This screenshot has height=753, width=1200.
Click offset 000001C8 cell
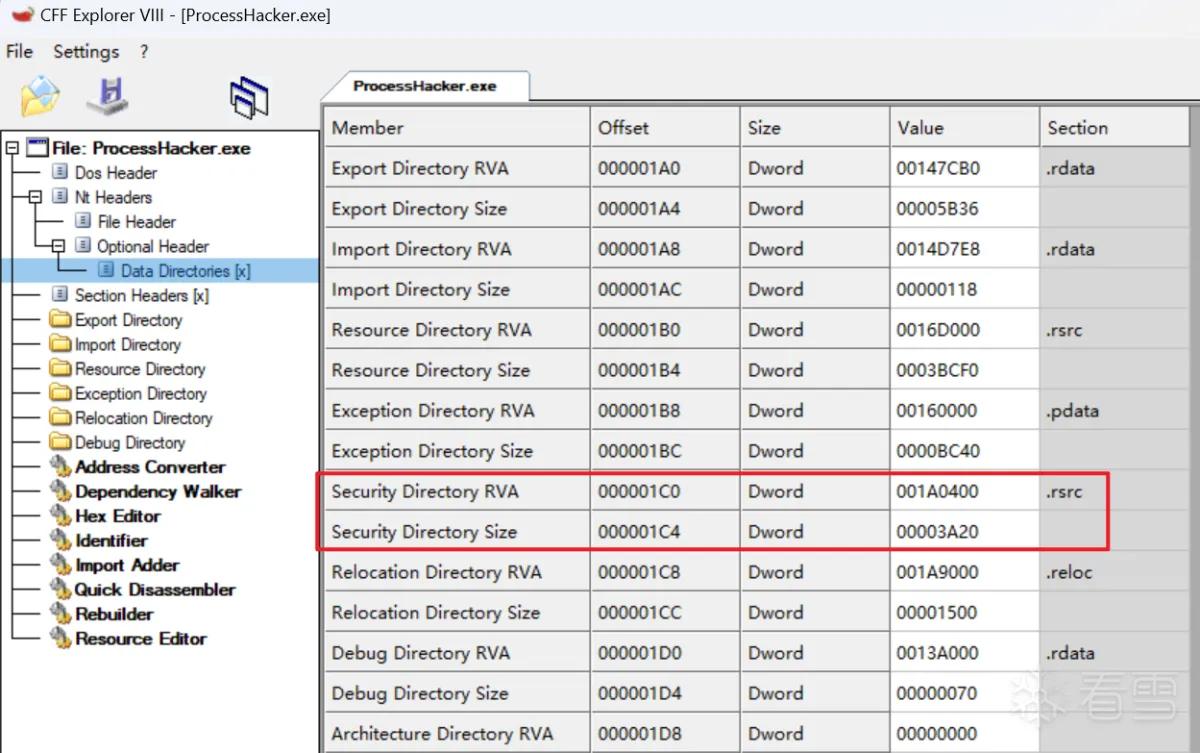[666, 572]
